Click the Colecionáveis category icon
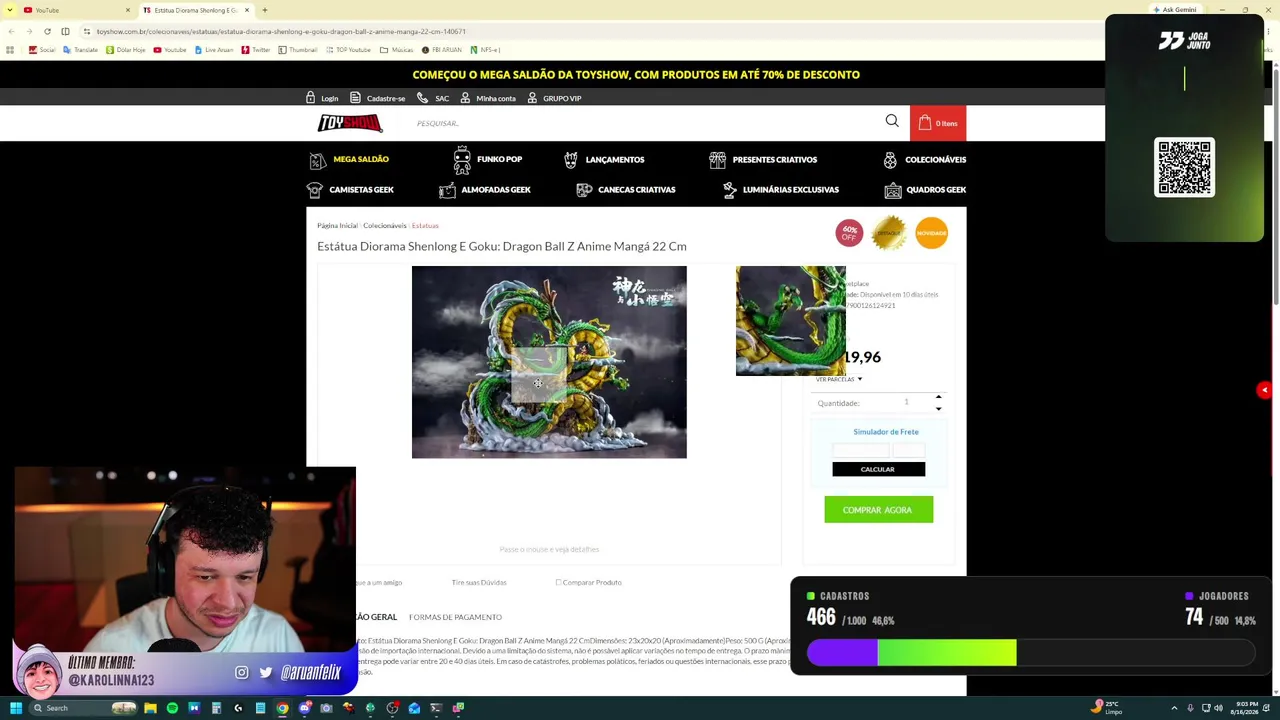Image resolution: width=1280 pixels, height=720 pixels. click(x=890, y=160)
